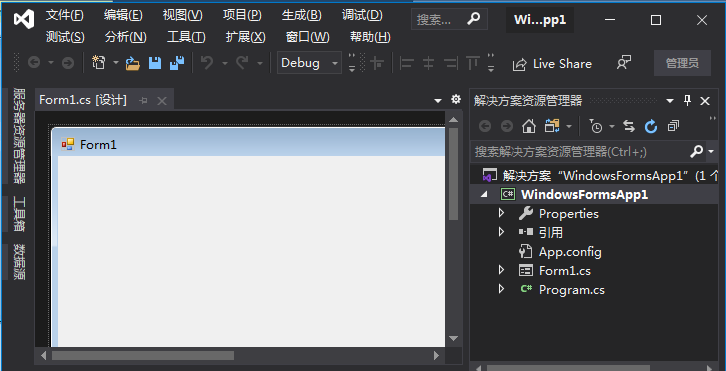Expand the Properties tree node
The width and height of the screenshot is (726, 371).
[501, 214]
